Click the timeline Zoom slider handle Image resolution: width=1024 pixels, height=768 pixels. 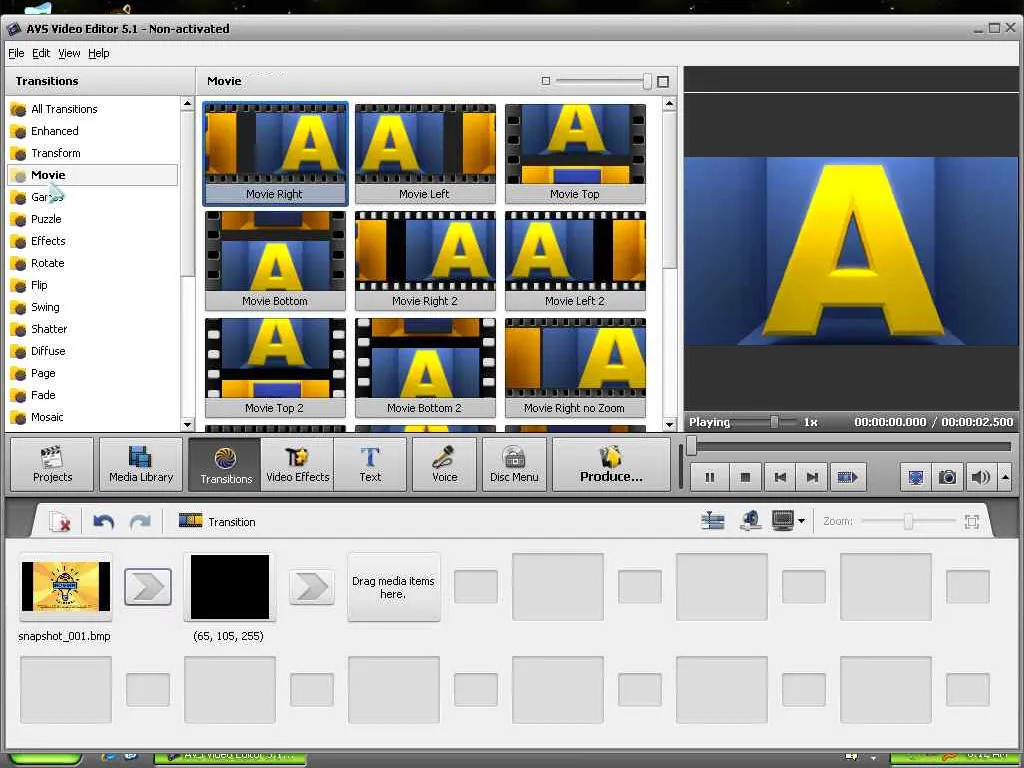click(908, 521)
